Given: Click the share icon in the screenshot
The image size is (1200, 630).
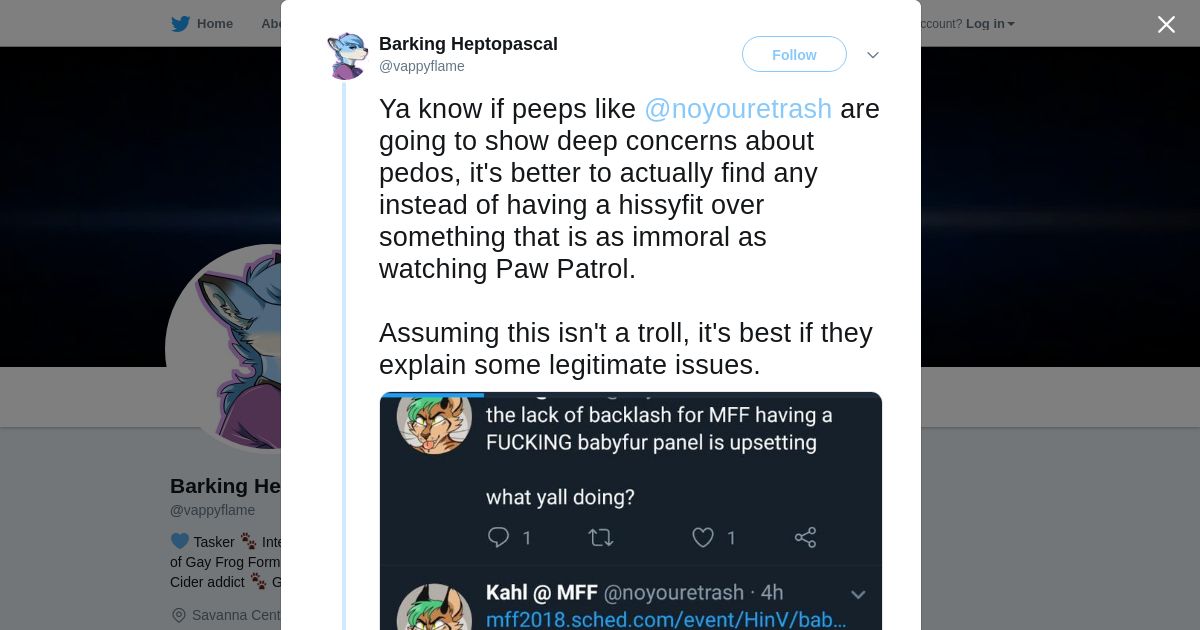Looking at the screenshot, I should click(805, 538).
